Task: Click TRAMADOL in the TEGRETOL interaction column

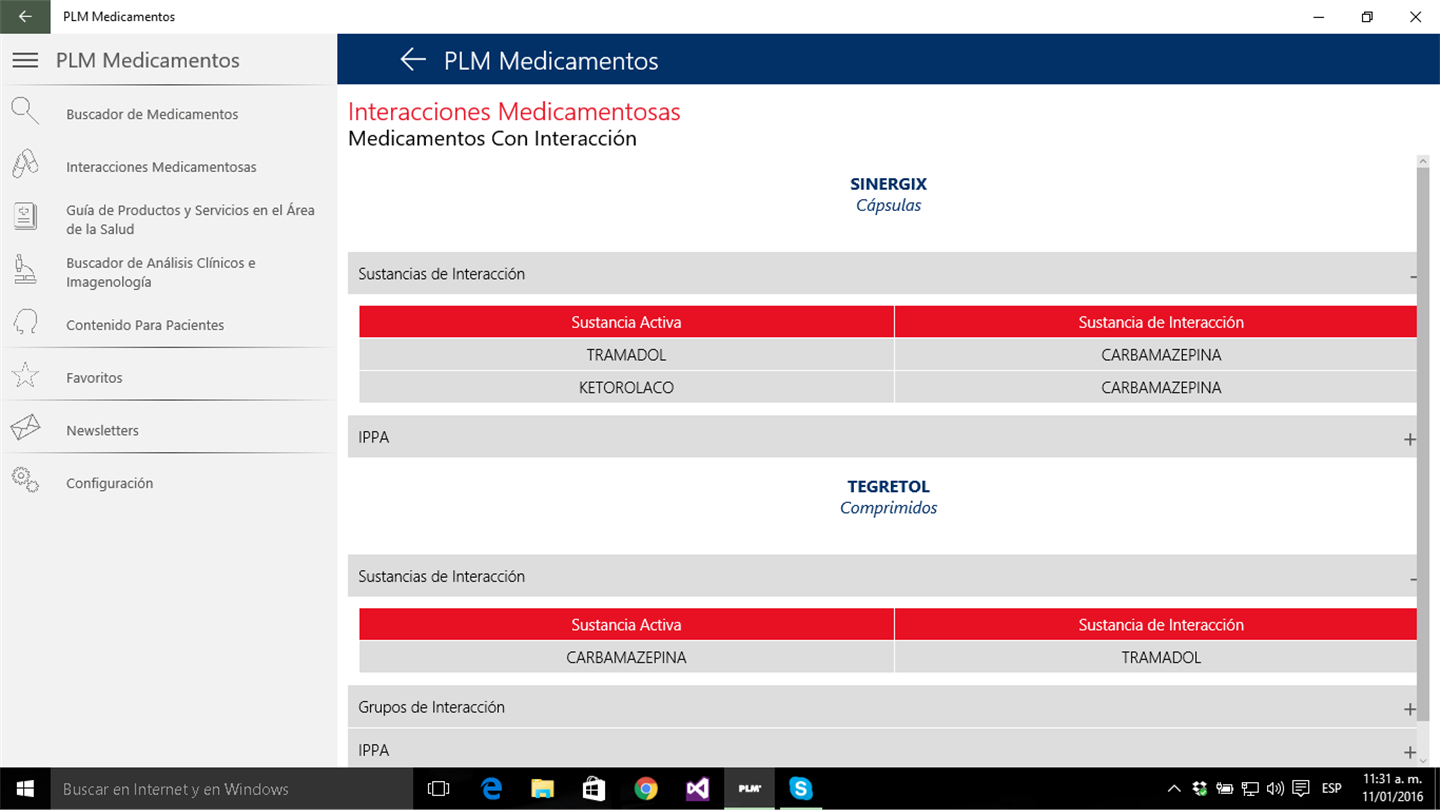Action: [1156, 657]
